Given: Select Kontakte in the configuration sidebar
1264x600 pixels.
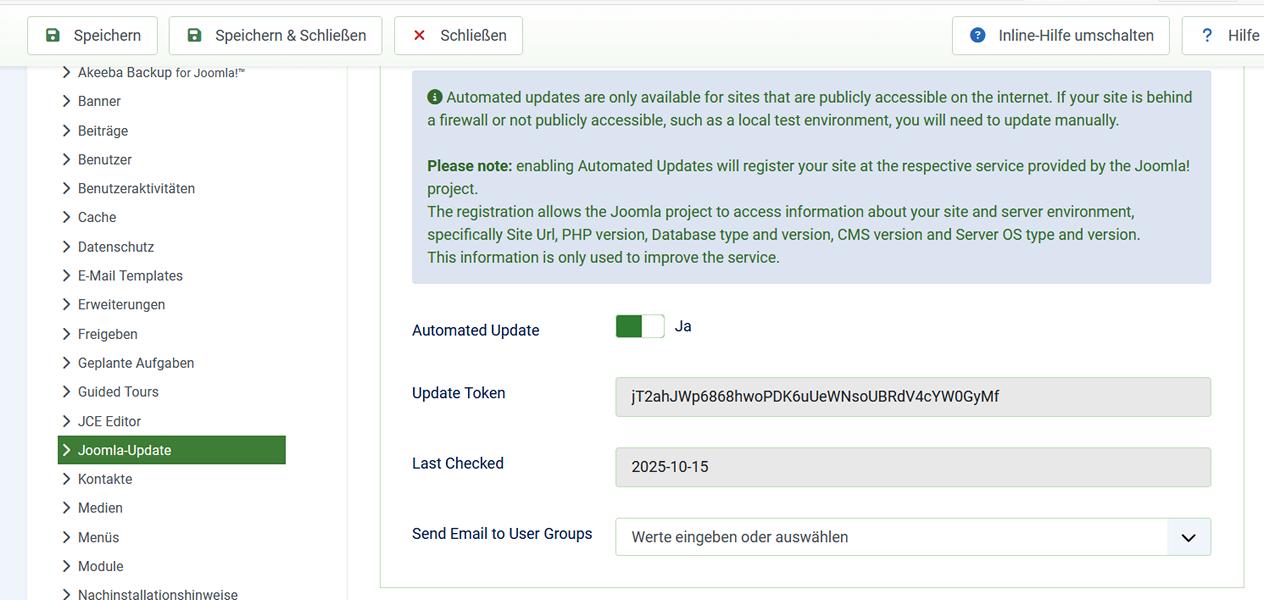Looking at the screenshot, I should 104,478.
